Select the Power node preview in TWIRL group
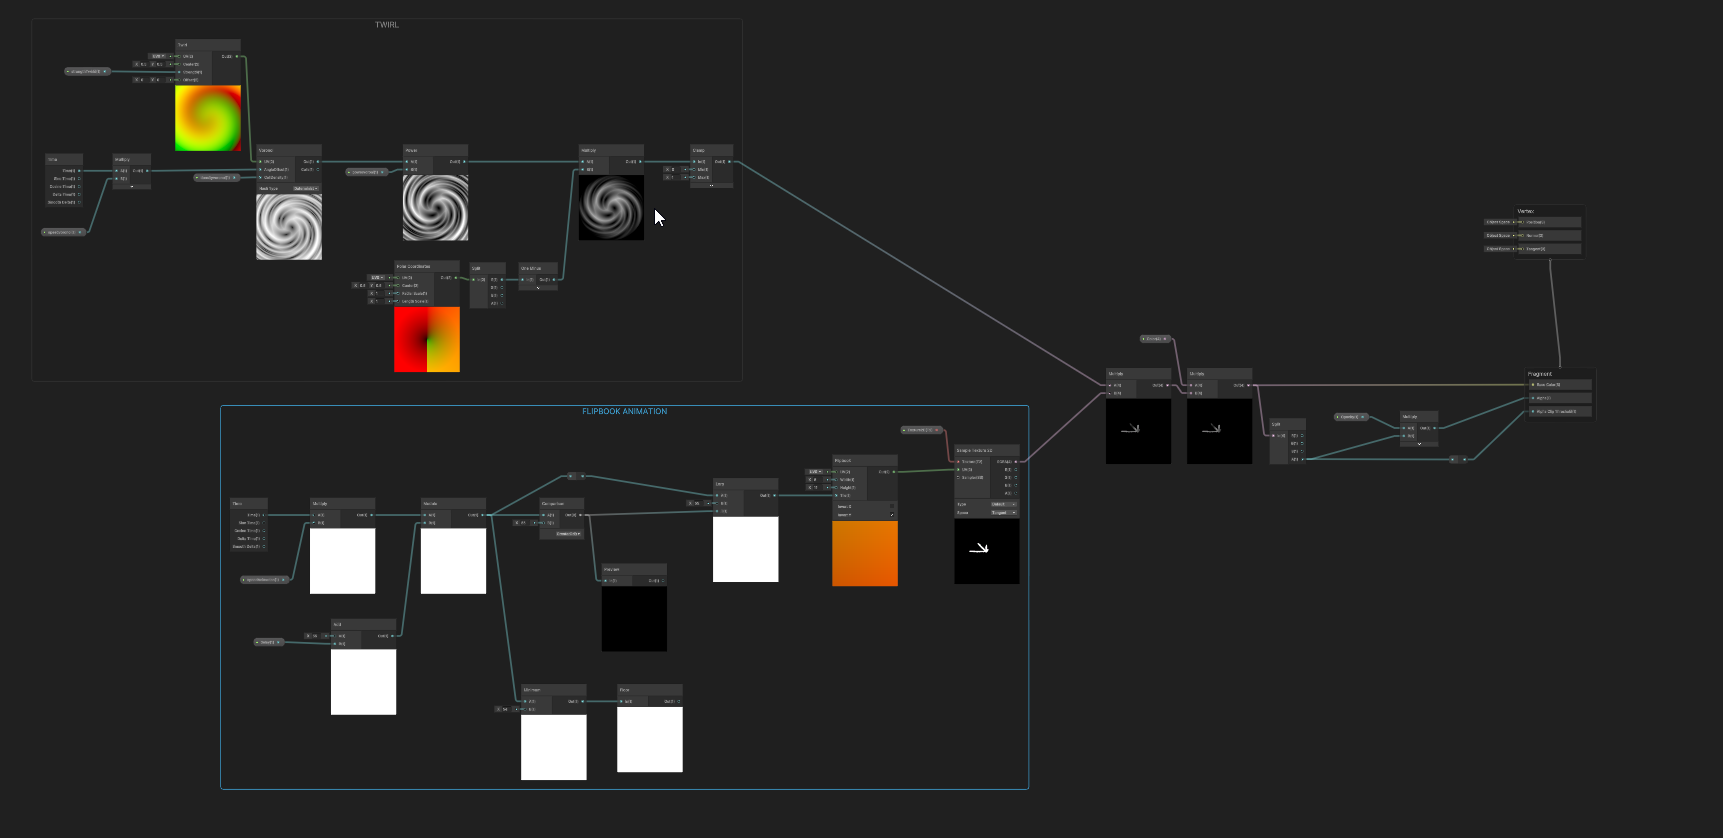 [x=436, y=208]
